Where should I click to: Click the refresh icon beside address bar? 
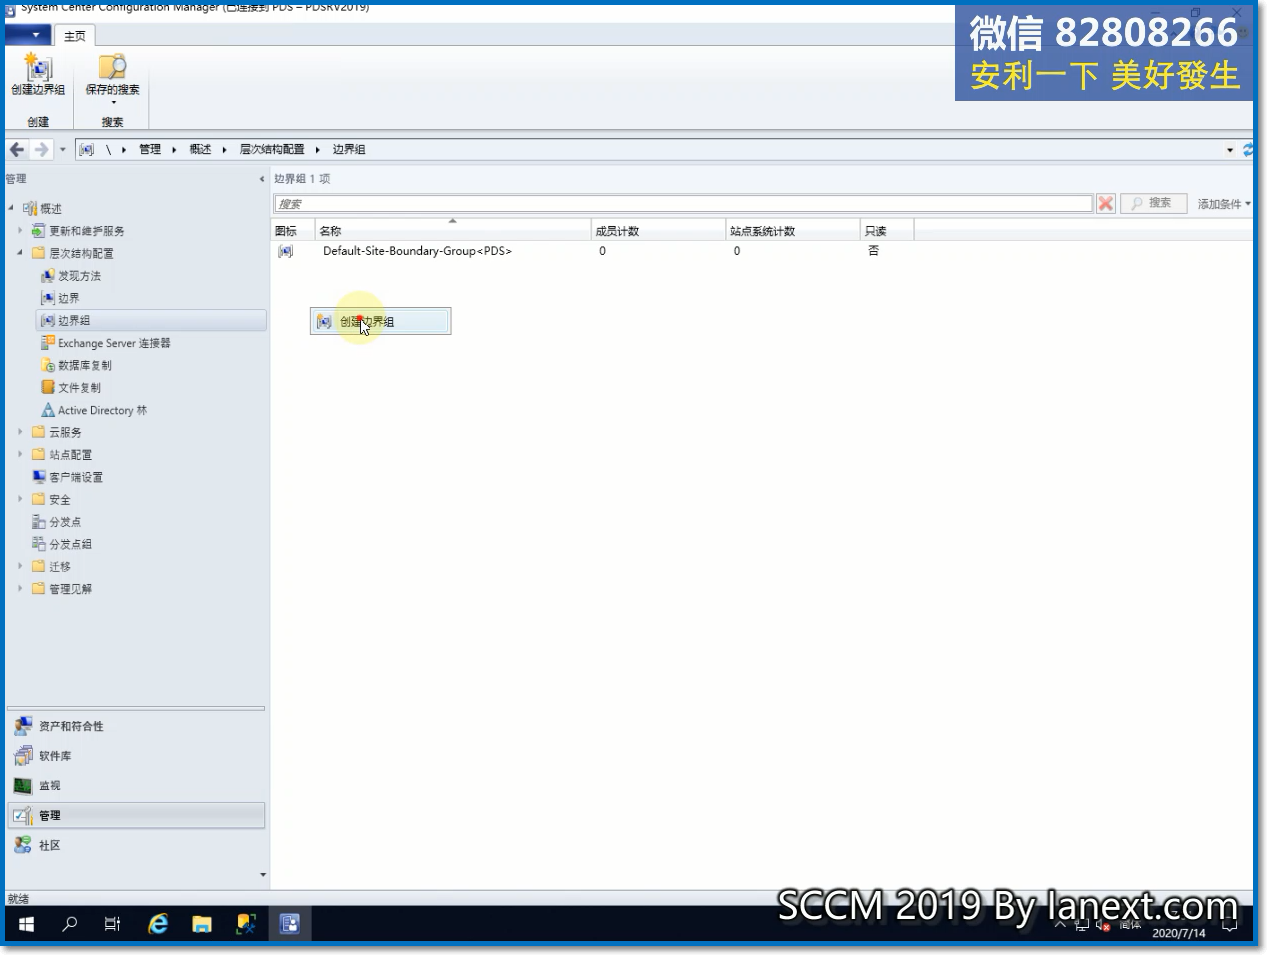tap(1247, 150)
